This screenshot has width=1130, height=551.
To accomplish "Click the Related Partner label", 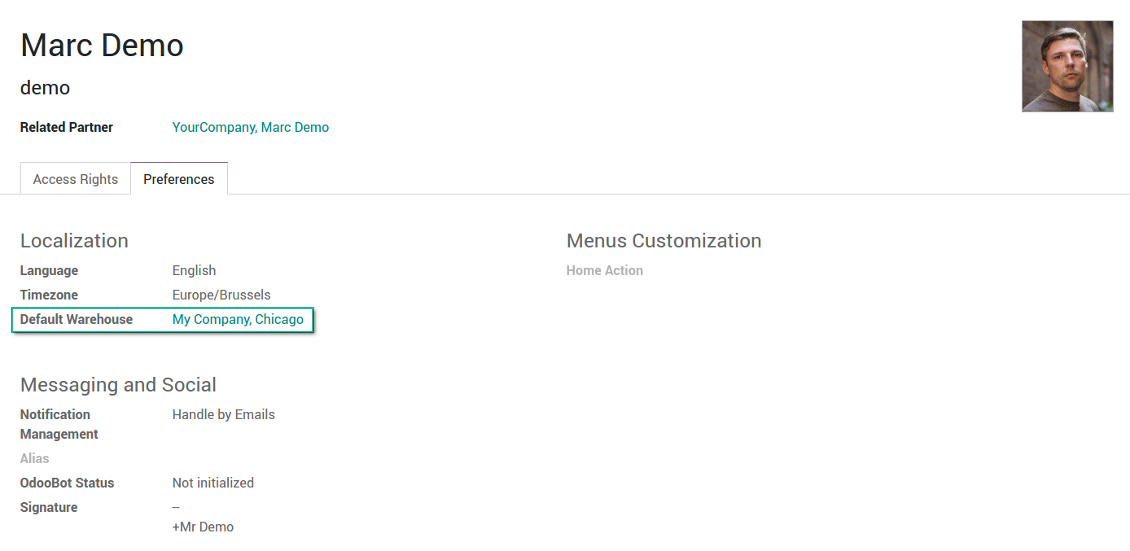I will point(66,128).
